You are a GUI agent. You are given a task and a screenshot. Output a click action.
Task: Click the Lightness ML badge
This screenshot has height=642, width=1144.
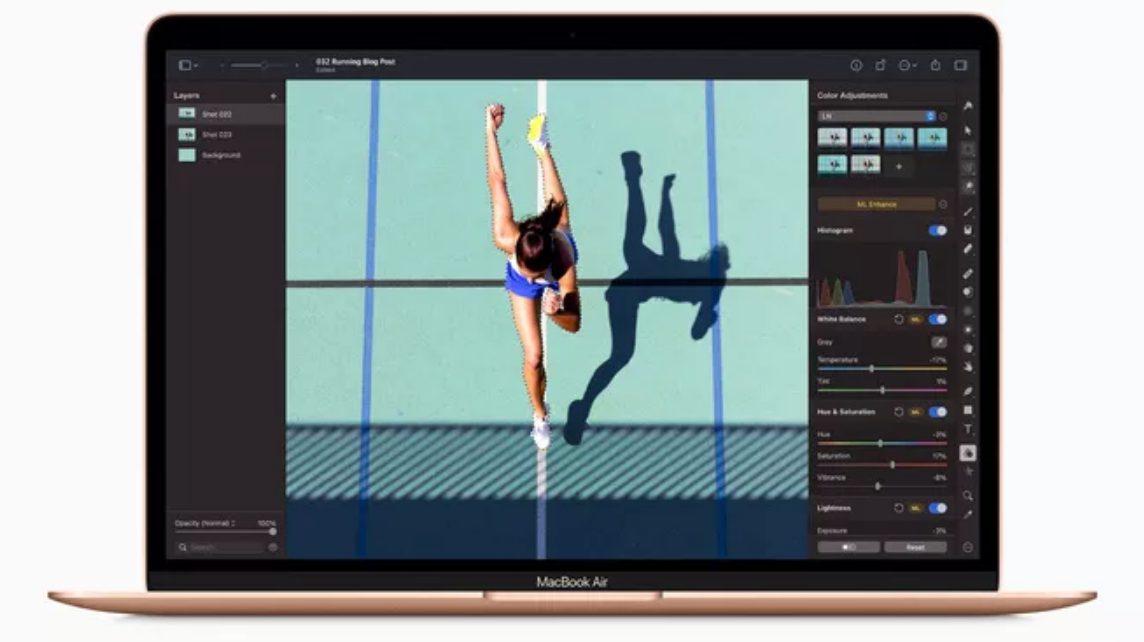coord(916,508)
